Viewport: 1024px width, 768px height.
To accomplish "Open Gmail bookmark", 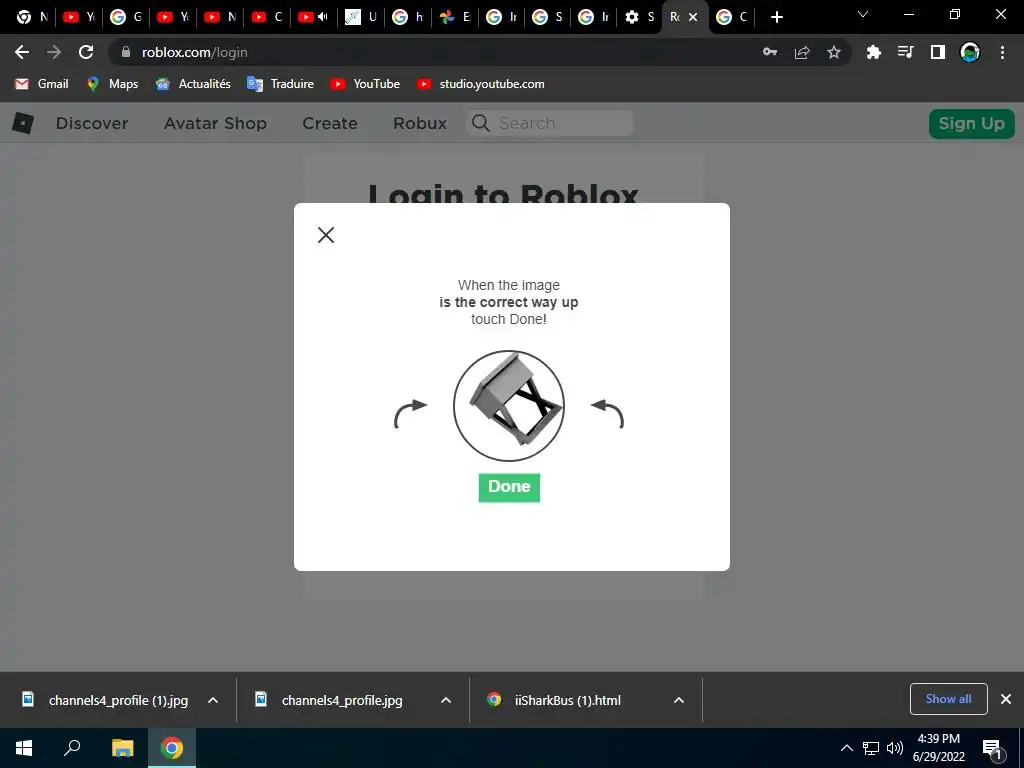I will pyautogui.click(x=42, y=84).
